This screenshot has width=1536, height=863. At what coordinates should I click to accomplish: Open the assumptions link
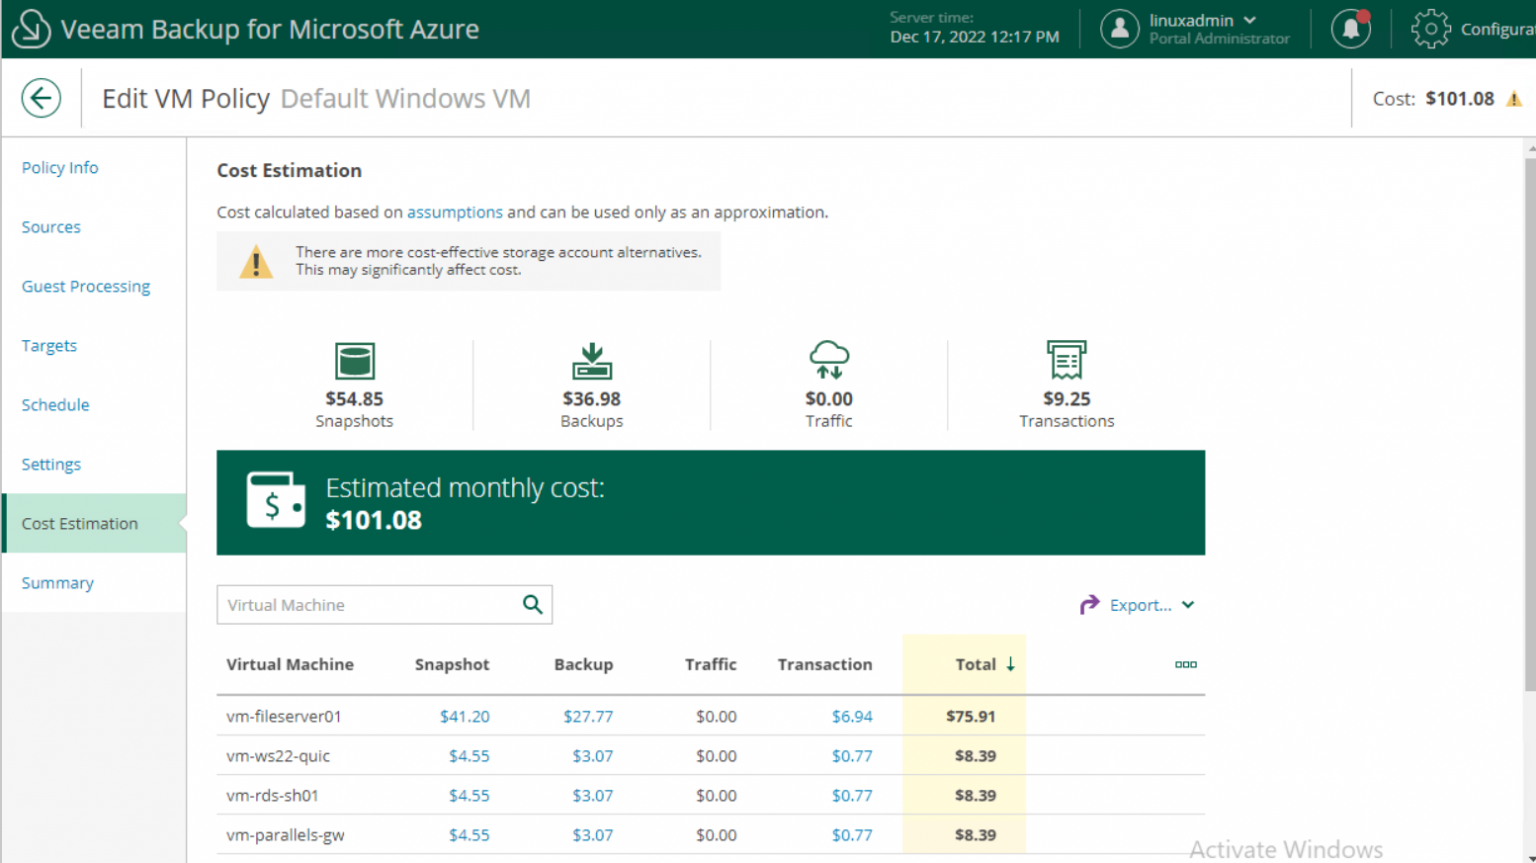coord(455,212)
